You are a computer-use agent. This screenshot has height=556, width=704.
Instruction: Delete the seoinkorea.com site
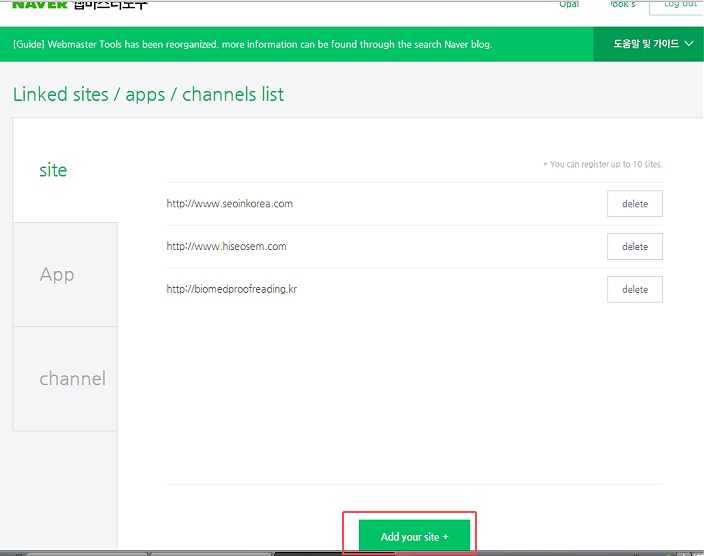(x=635, y=203)
